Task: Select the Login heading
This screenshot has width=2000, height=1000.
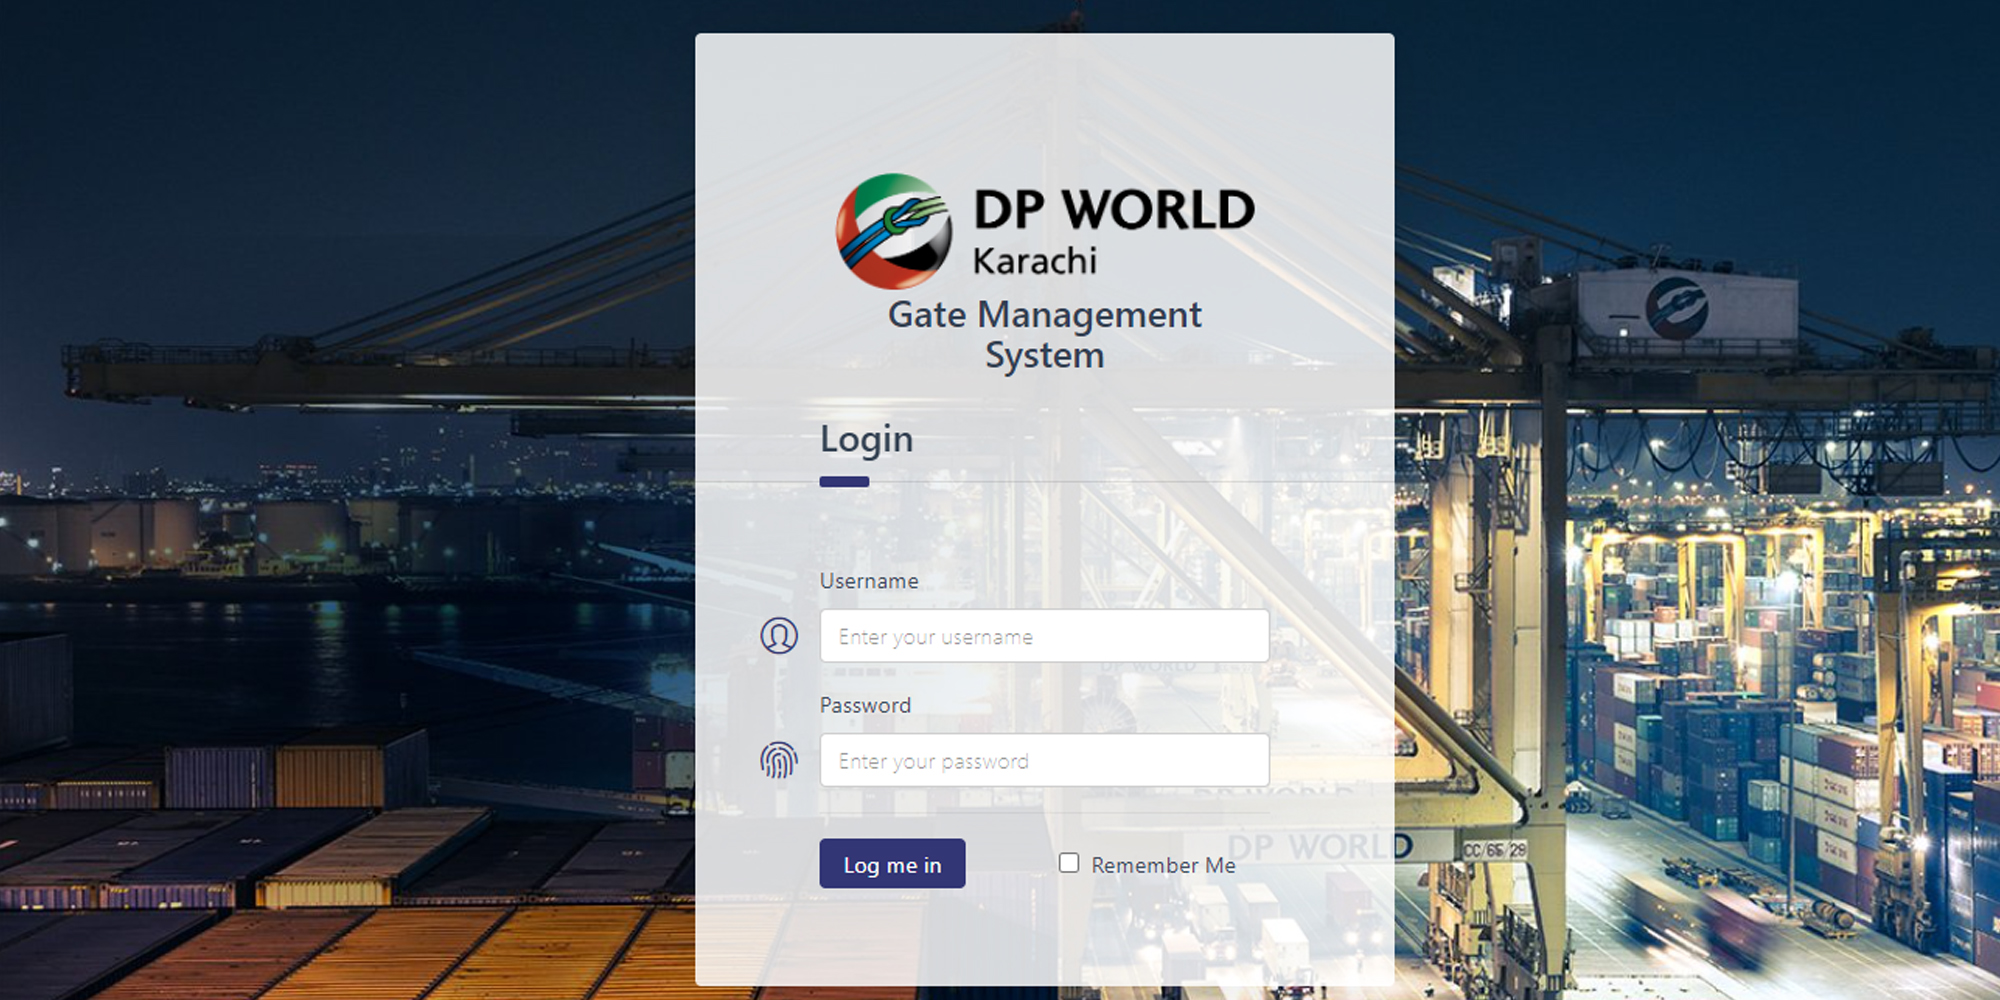Action: [866, 439]
